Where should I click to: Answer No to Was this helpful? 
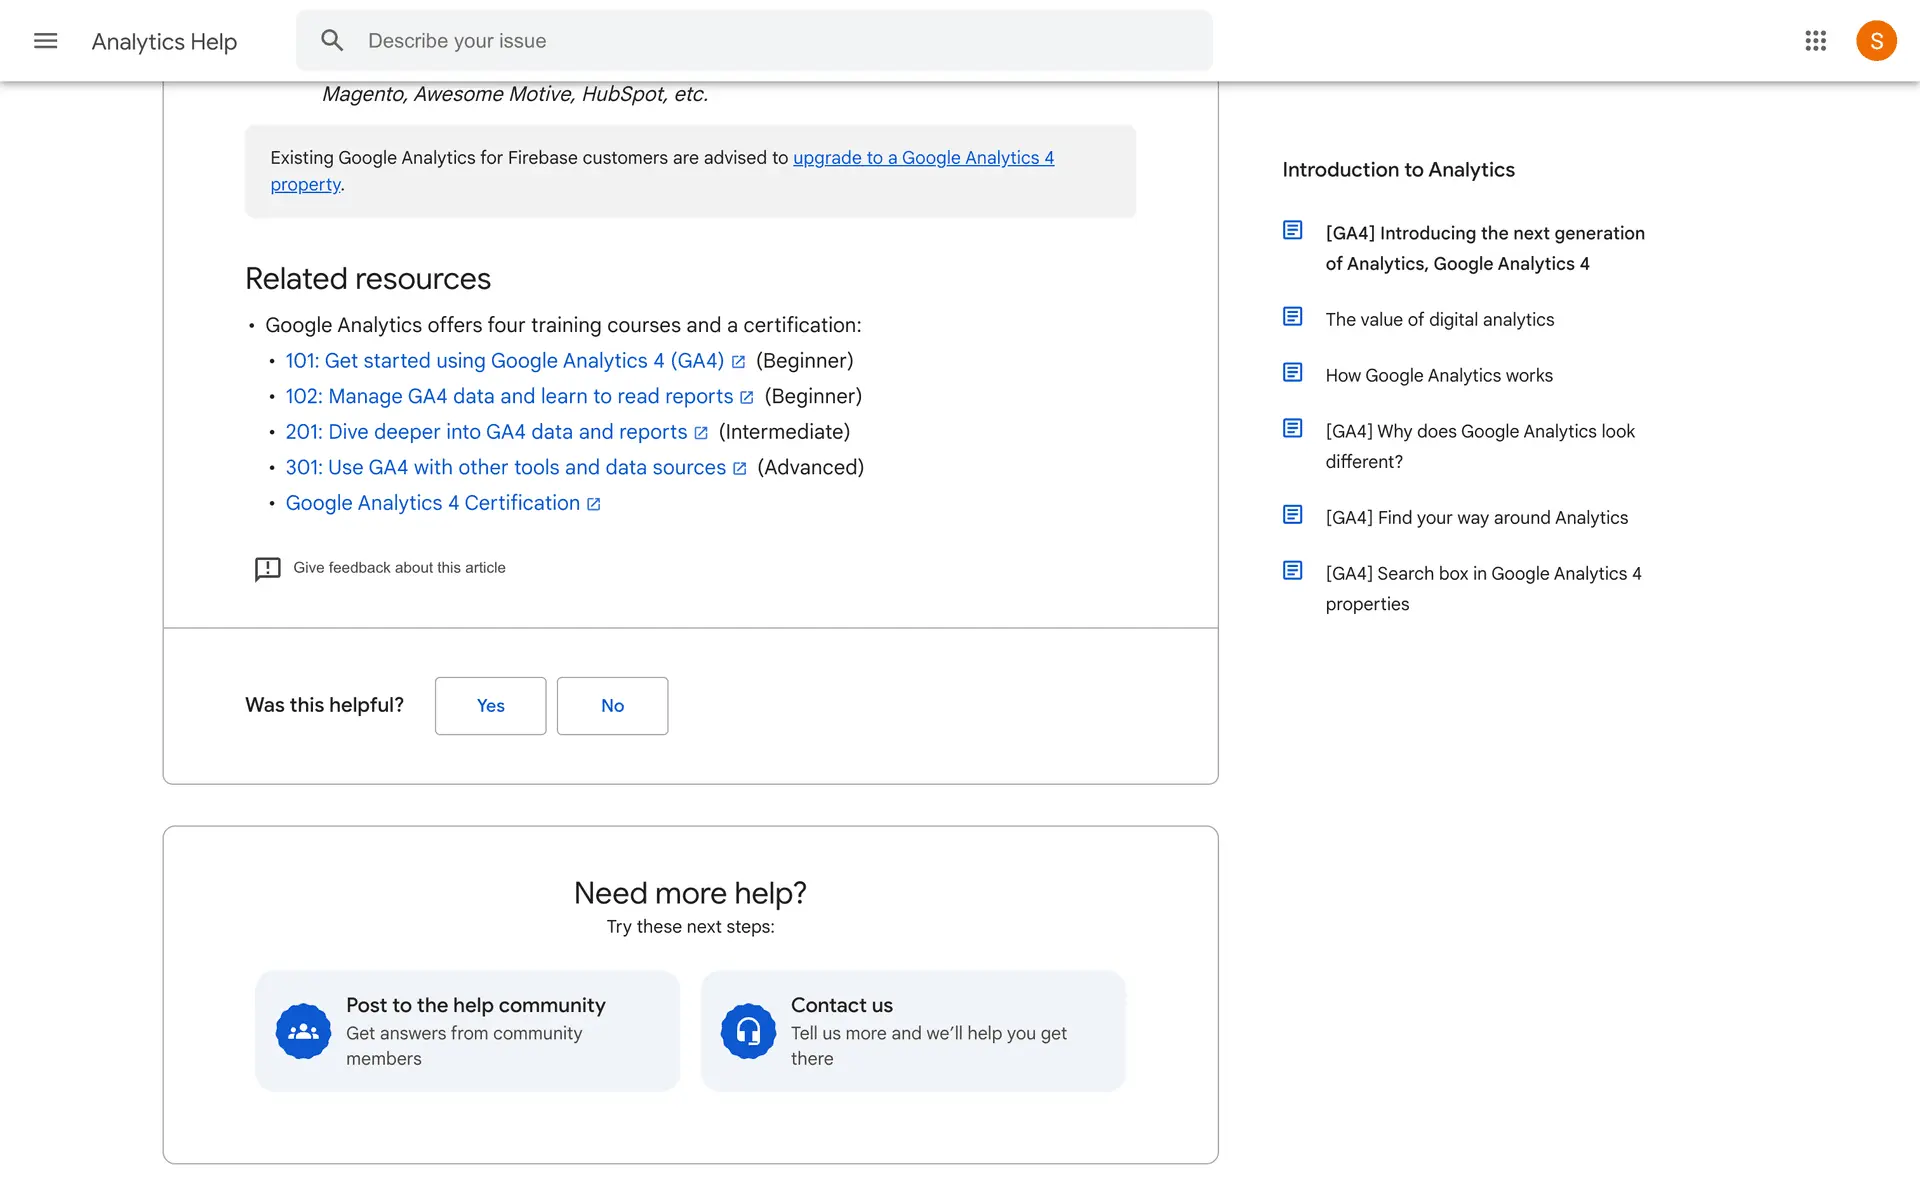[x=612, y=706]
